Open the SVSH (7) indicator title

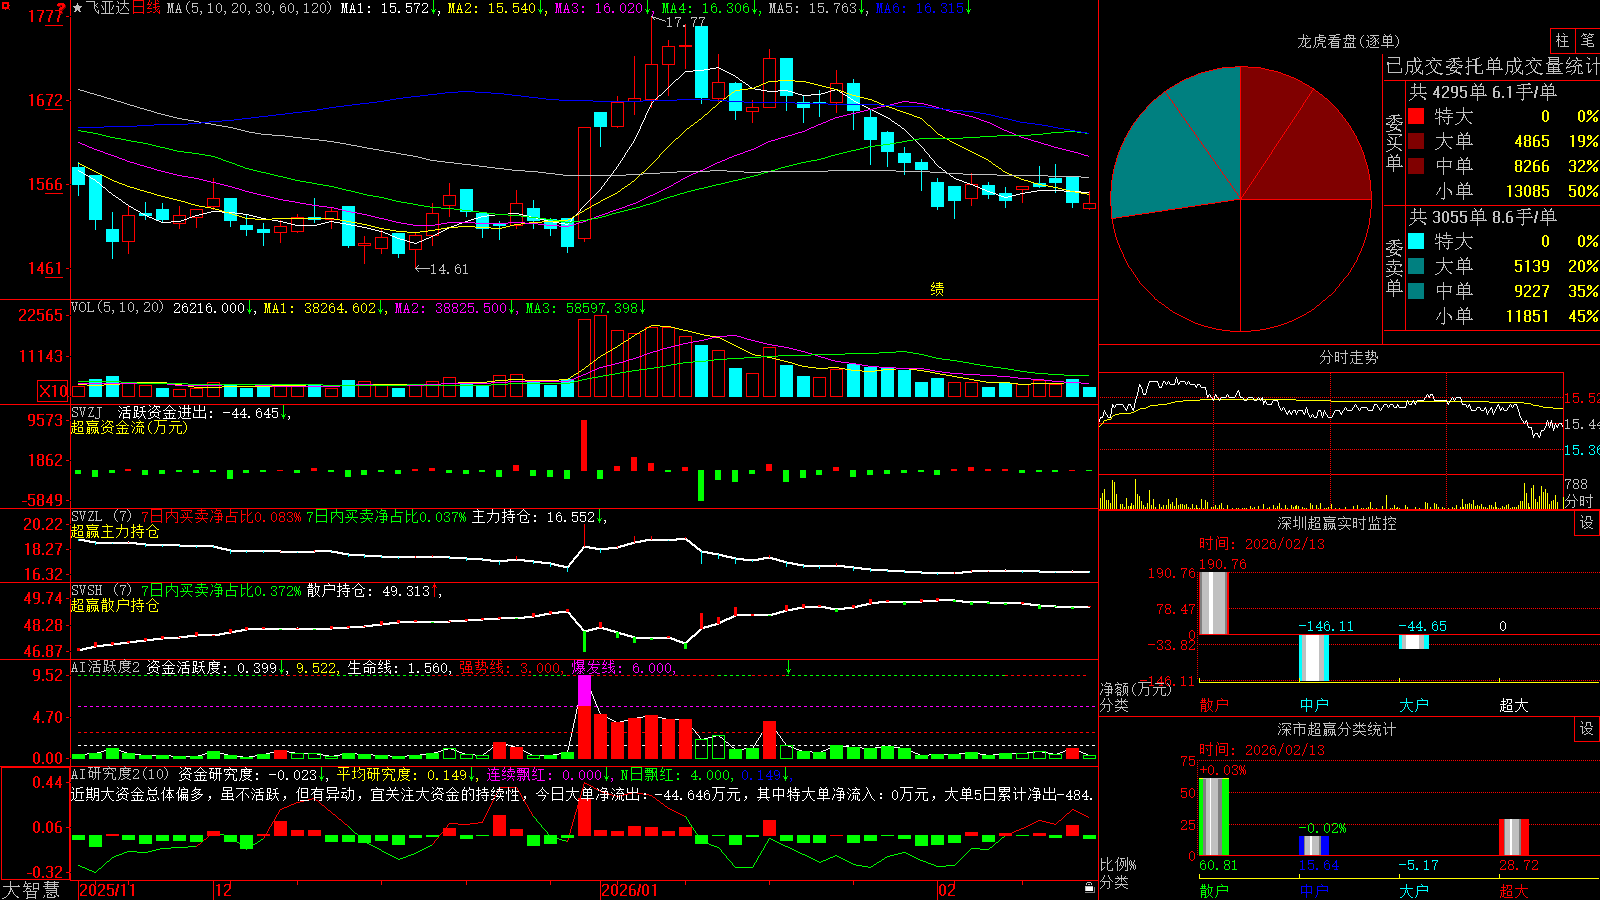(102, 591)
